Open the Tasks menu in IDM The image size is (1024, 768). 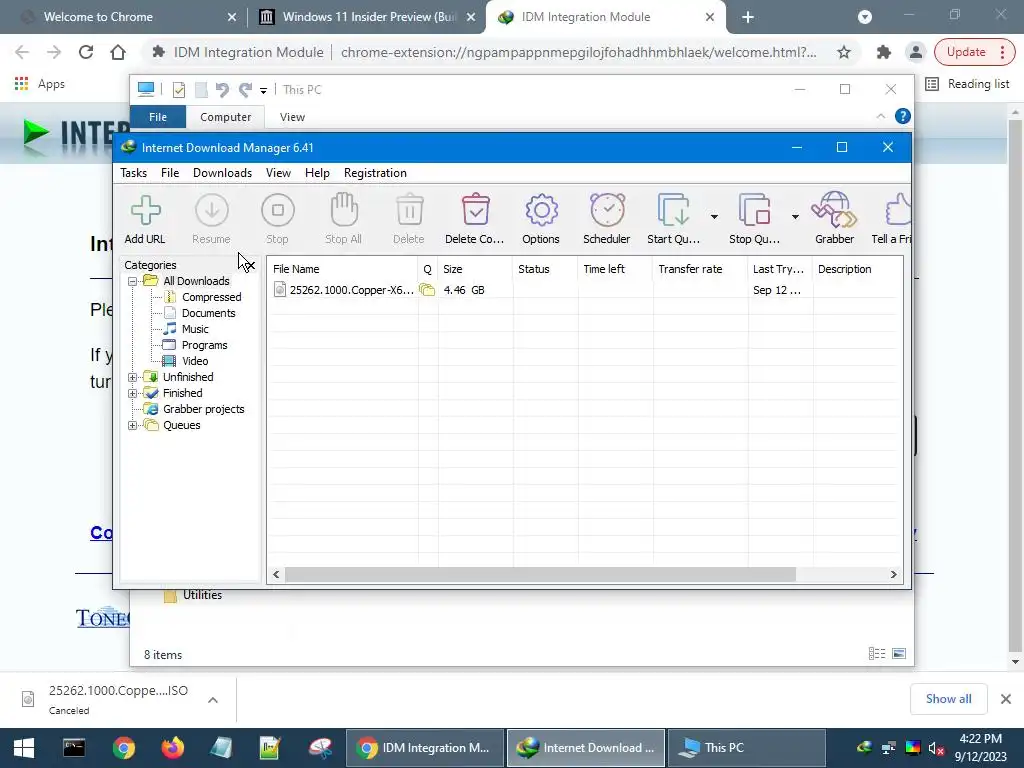tap(134, 173)
